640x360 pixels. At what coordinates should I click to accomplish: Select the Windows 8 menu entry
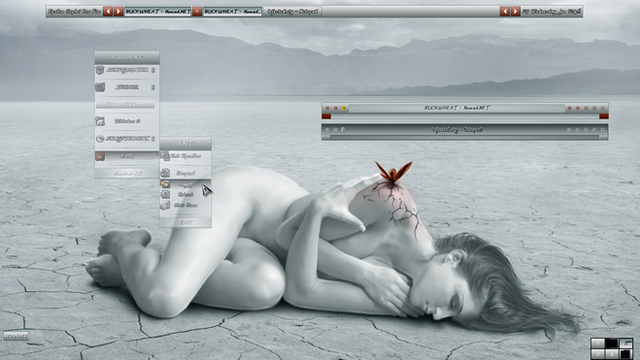(127, 121)
